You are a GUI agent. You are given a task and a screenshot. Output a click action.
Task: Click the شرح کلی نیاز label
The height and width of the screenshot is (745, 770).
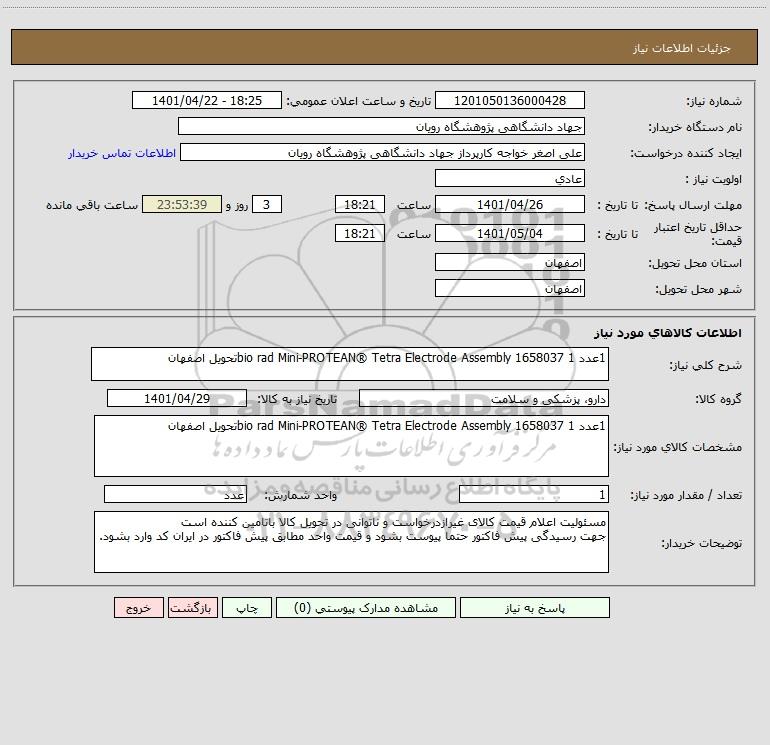pyautogui.click(x=706, y=365)
